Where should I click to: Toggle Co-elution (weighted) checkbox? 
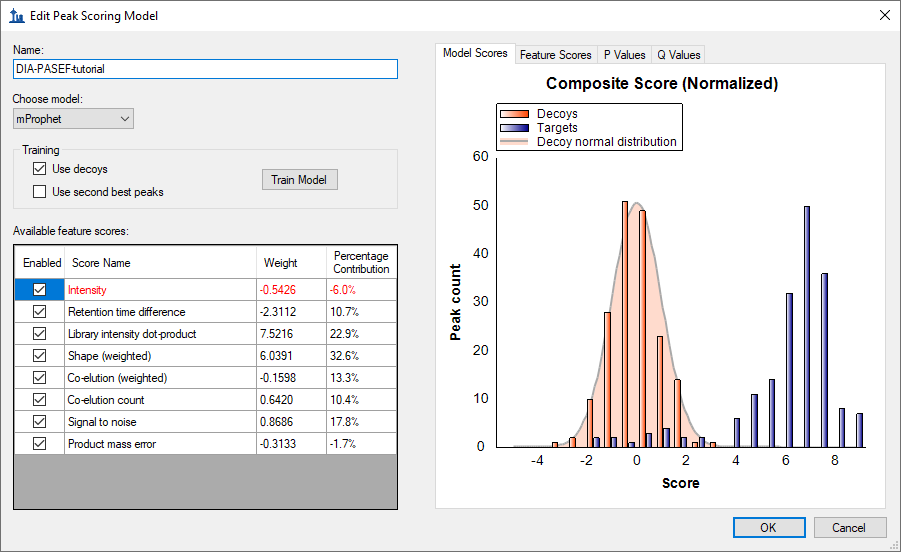tap(39, 378)
